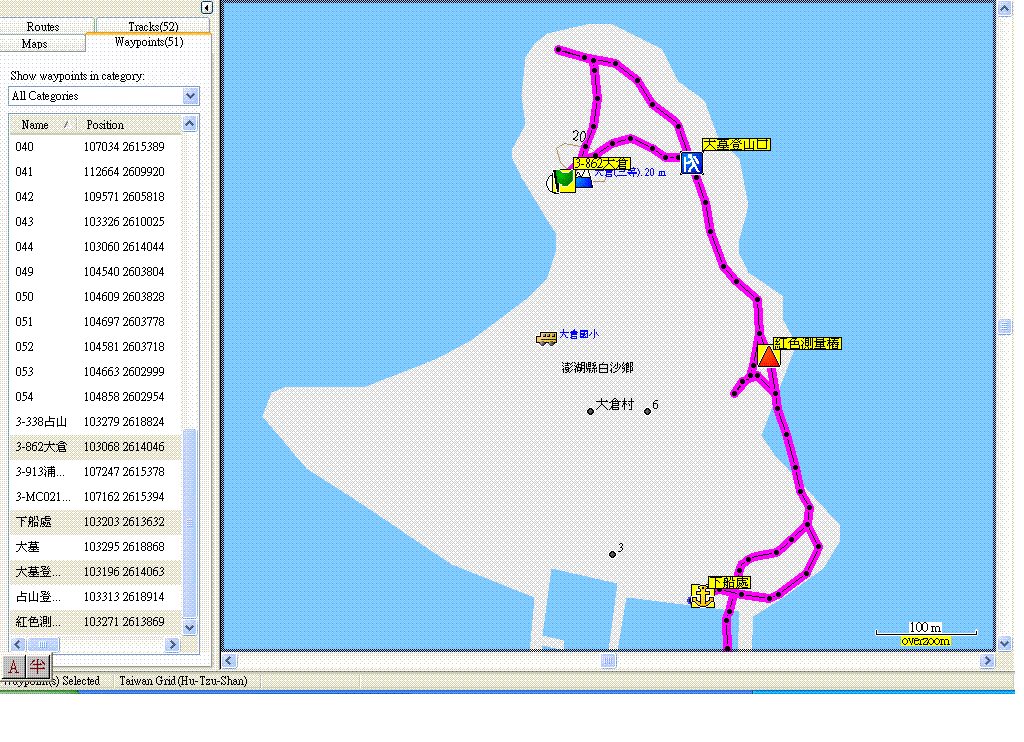Image resolution: width=1024 pixels, height=742 pixels.
Task: Click the 下船處 label on map
Action: click(x=729, y=582)
